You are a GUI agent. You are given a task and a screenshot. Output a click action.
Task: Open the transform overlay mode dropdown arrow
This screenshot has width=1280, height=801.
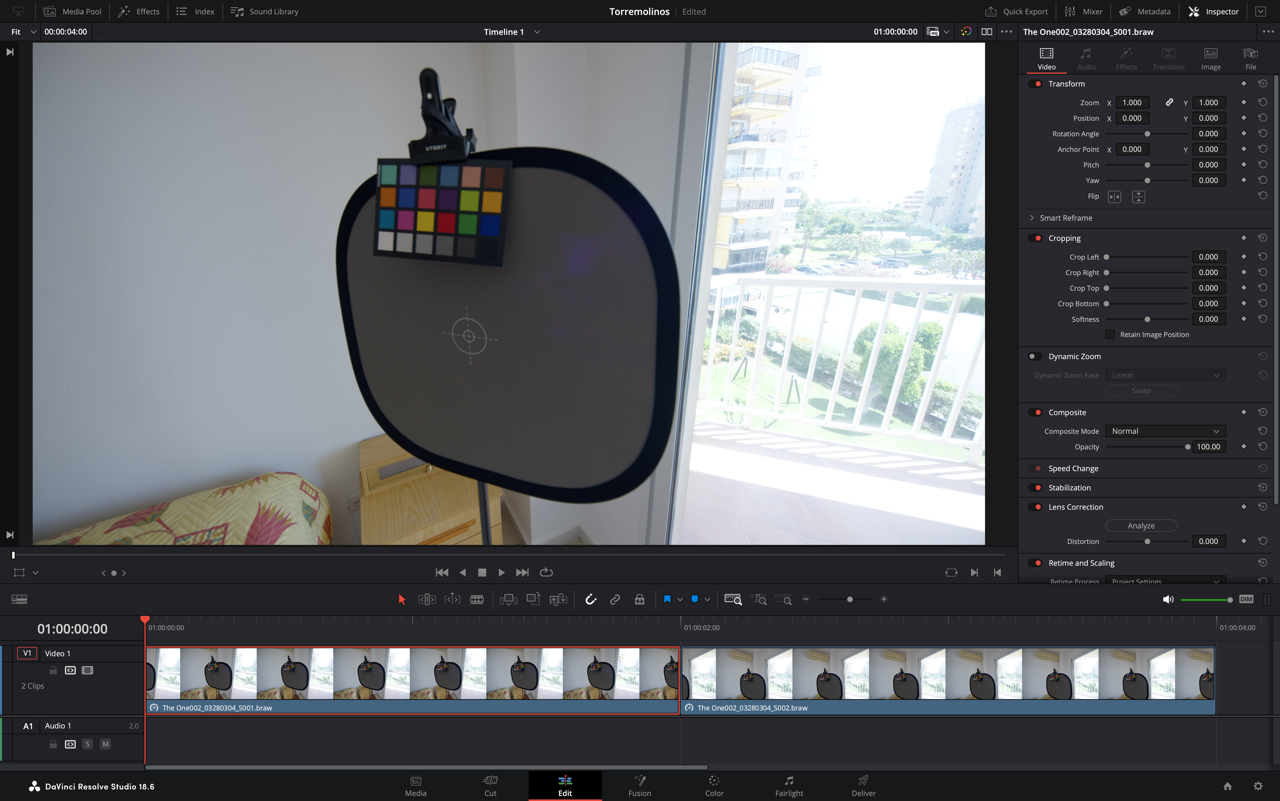(35, 573)
